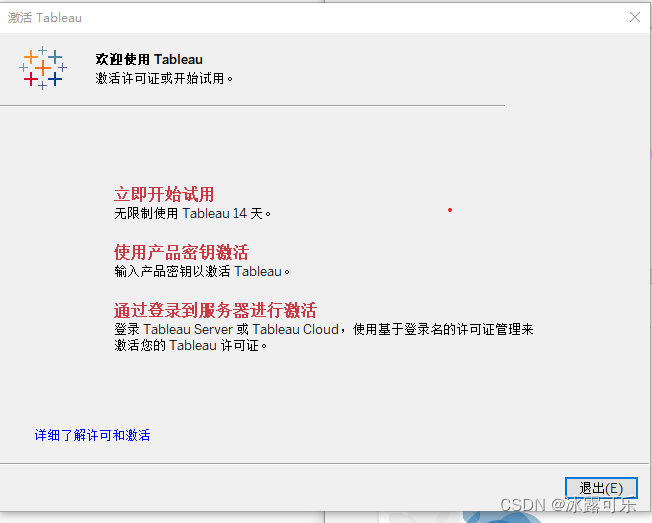This screenshot has width=652, height=523.
Task: Click the 登录 Tableau Server 或 Tableau Cloud description
Action: coord(324,337)
